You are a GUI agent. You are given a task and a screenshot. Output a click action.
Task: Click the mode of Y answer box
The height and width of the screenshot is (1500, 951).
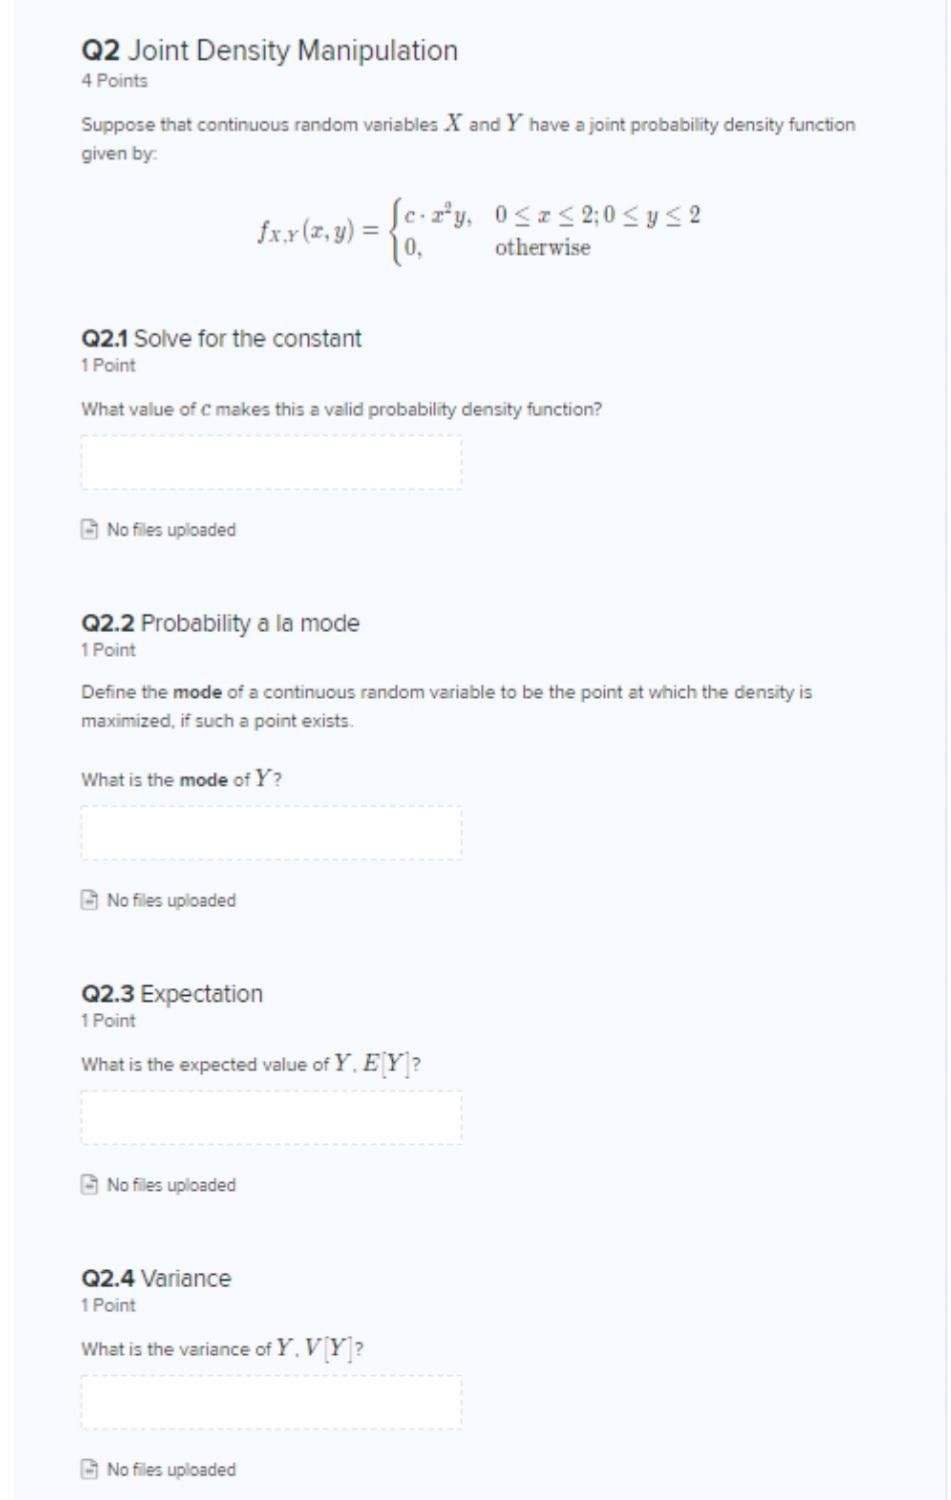[x=271, y=831]
